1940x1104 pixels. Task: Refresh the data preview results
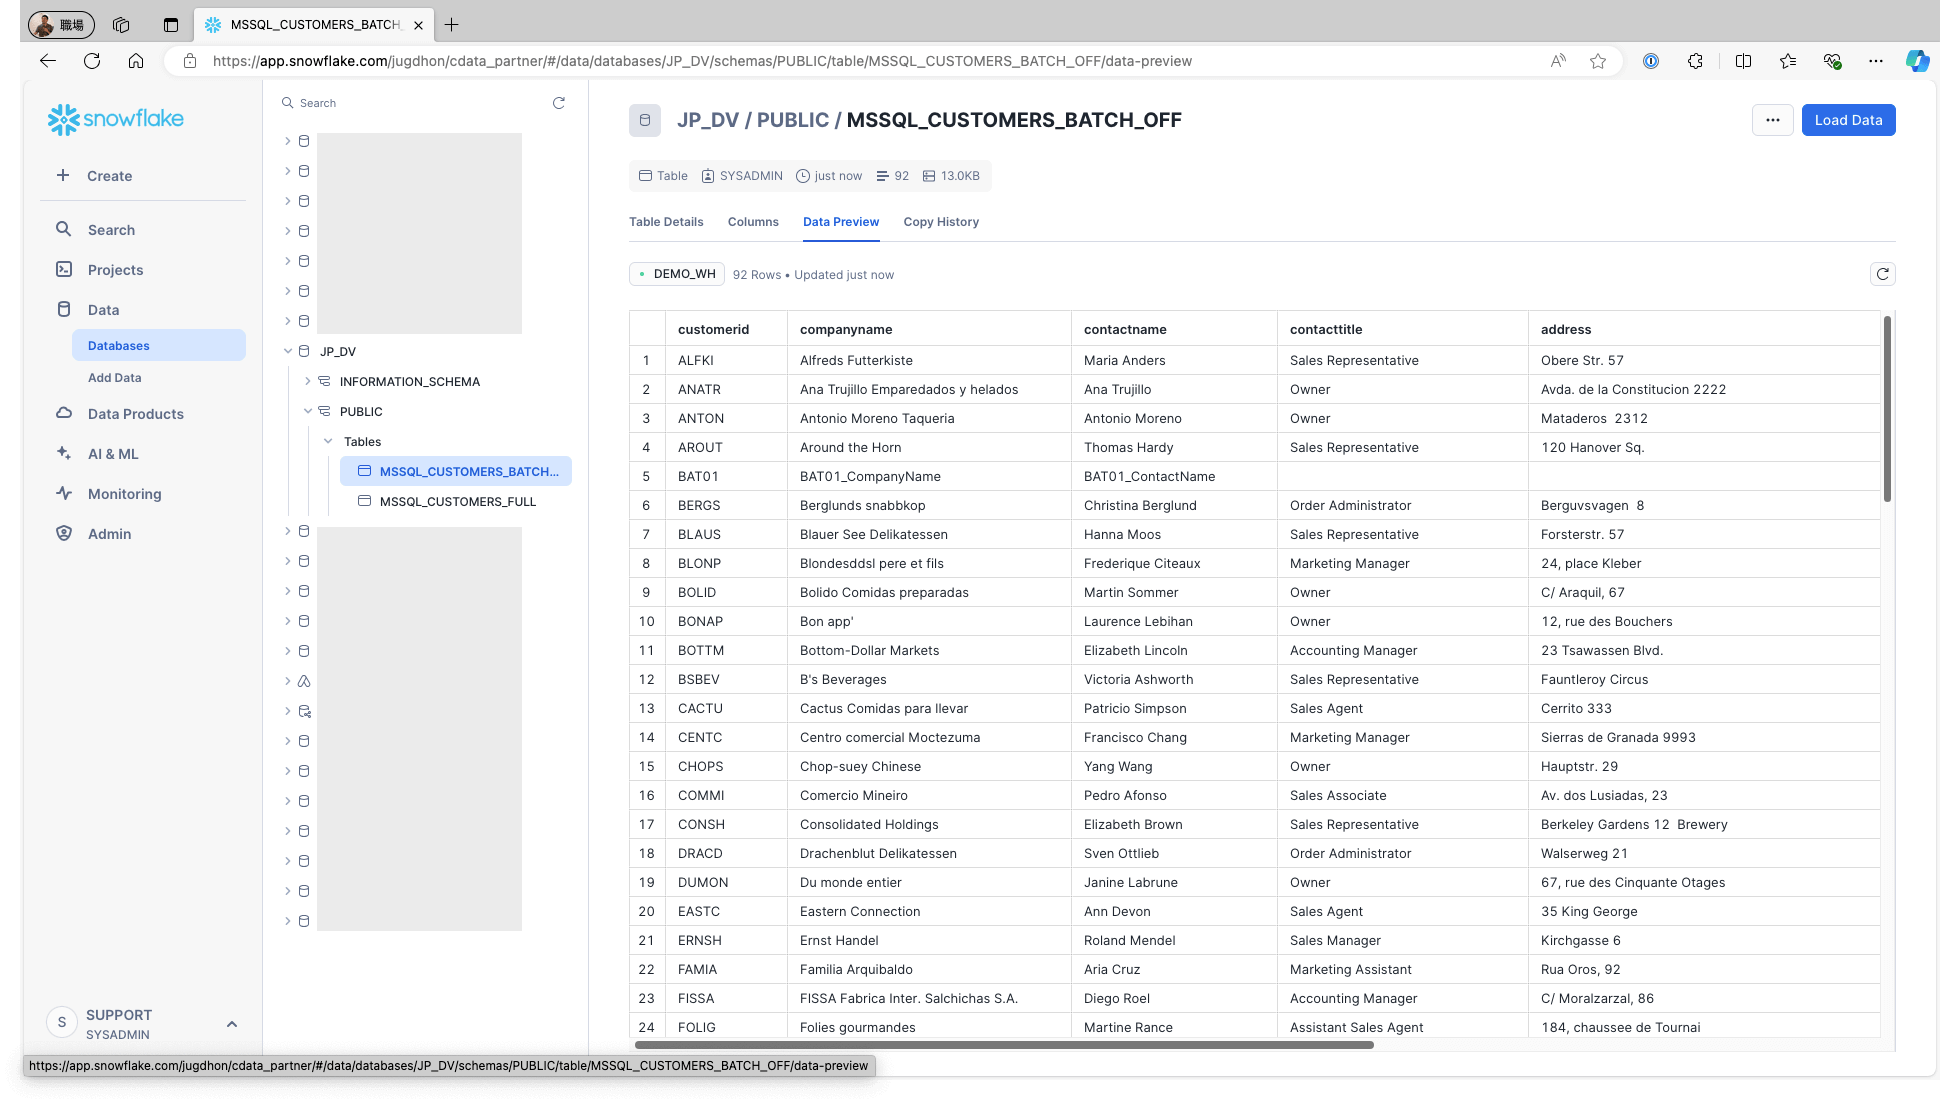[x=1882, y=274]
